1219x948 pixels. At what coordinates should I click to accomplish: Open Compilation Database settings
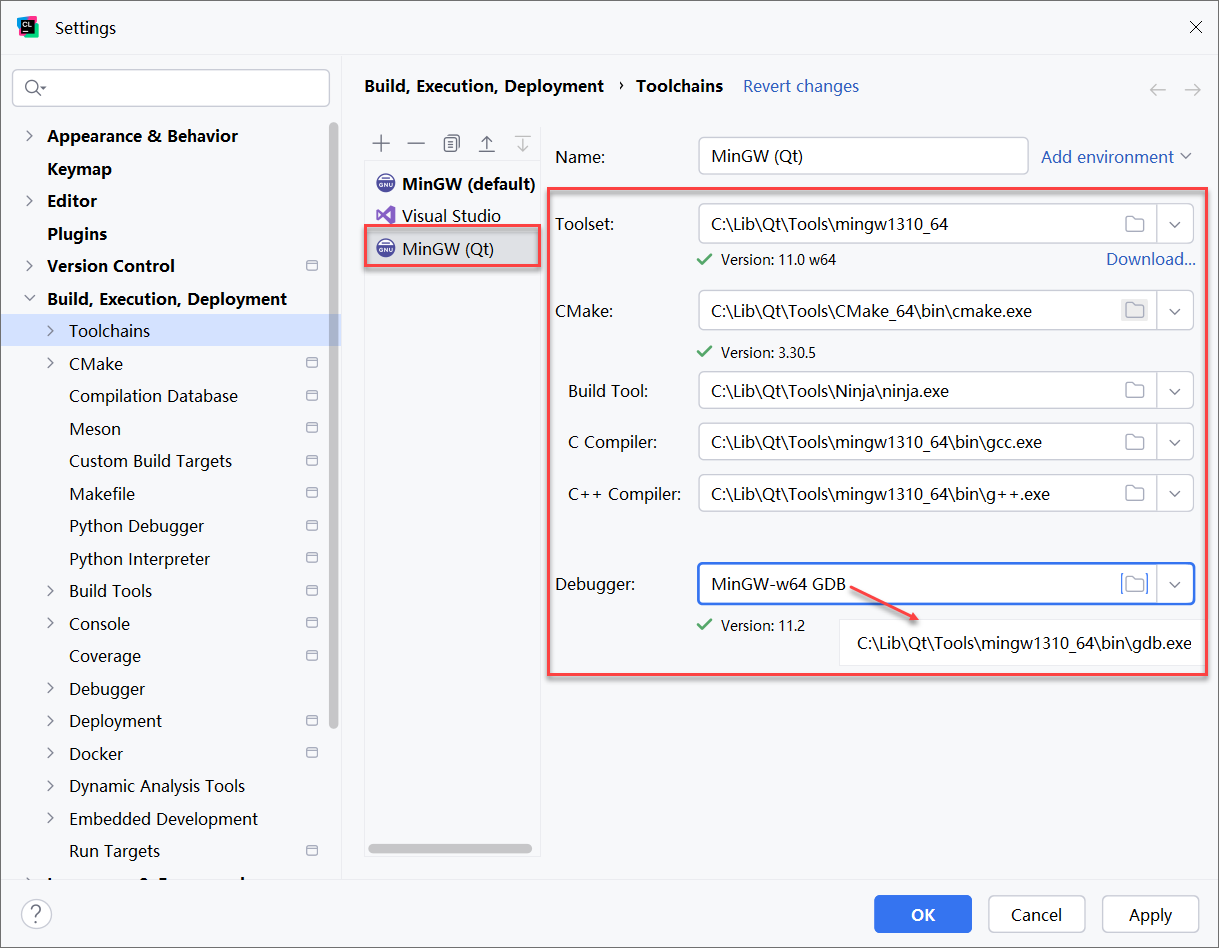click(153, 396)
